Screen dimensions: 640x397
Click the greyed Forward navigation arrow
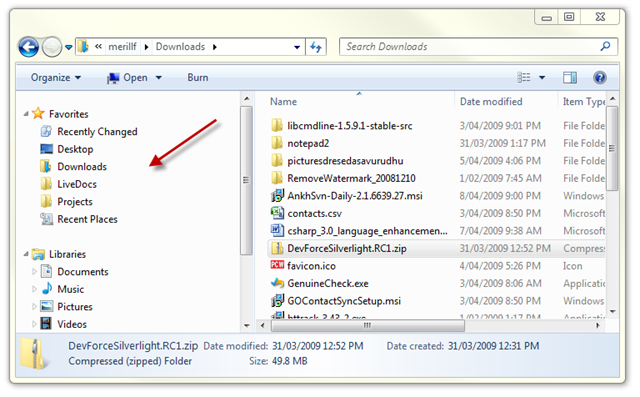[x=52, y=47]
